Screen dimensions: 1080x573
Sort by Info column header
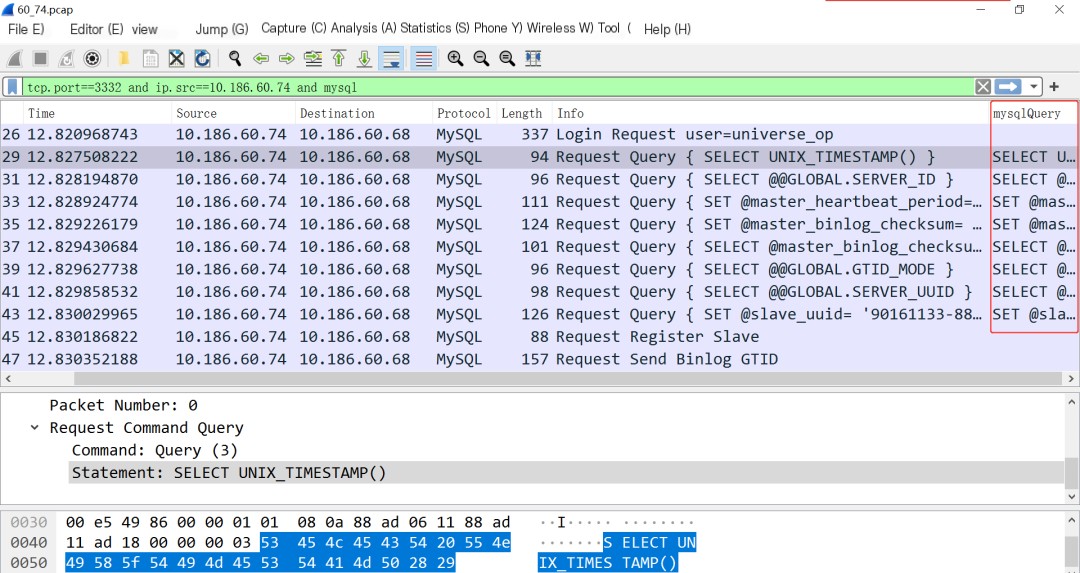click(771, 113)
